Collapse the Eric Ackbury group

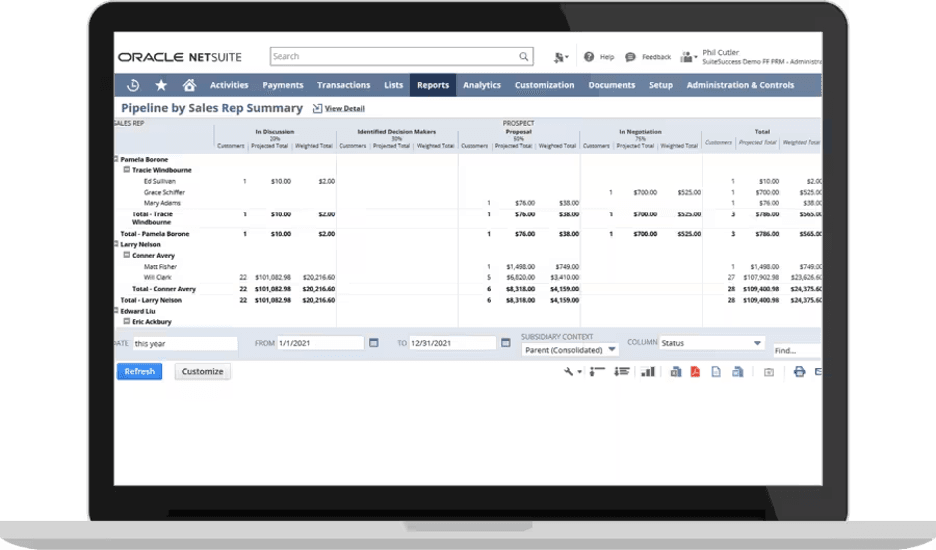click(x=127, y=321)
